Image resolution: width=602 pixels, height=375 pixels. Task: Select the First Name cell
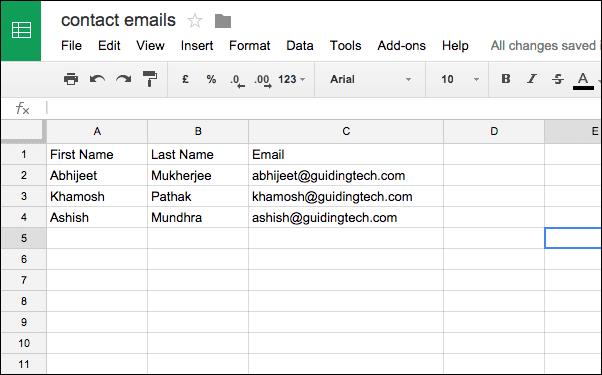[97, 154]
